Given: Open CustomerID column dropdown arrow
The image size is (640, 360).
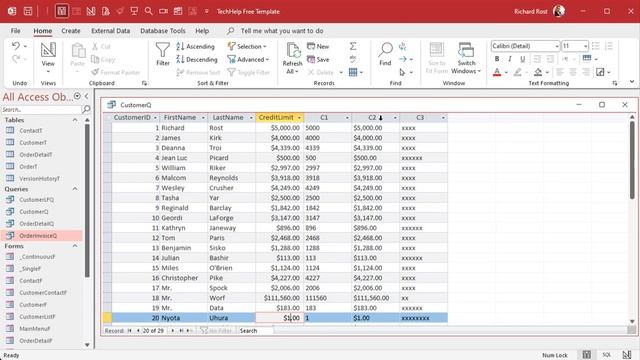Looking at the screenshot, I should click(x=155, y=118).
